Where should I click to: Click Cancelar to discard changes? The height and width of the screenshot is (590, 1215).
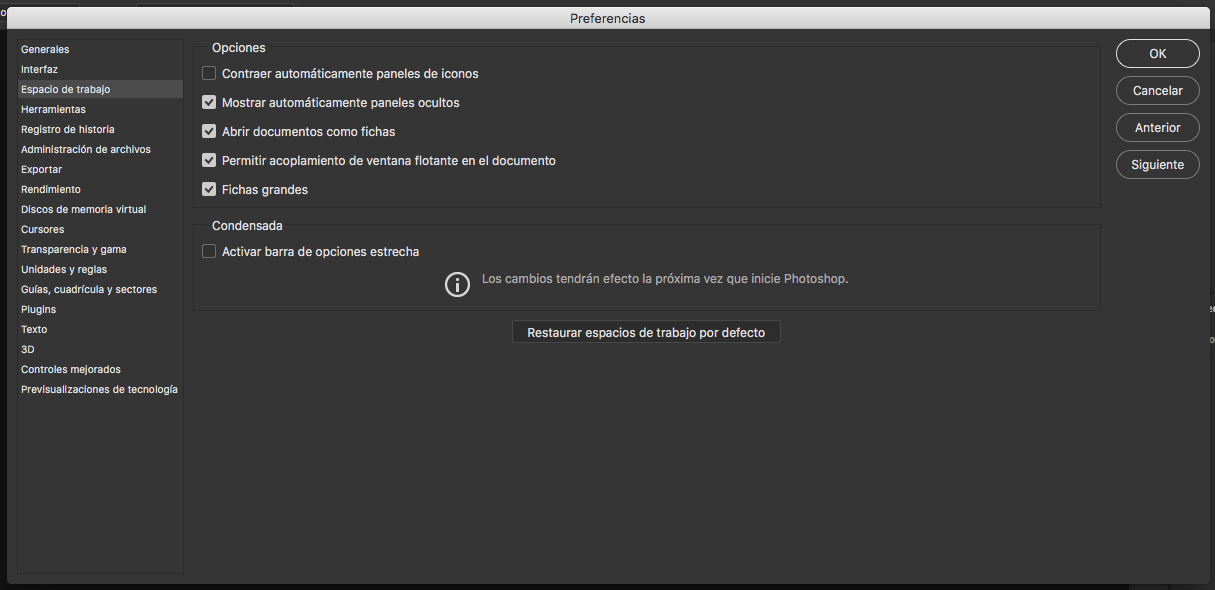(1157, 91)
